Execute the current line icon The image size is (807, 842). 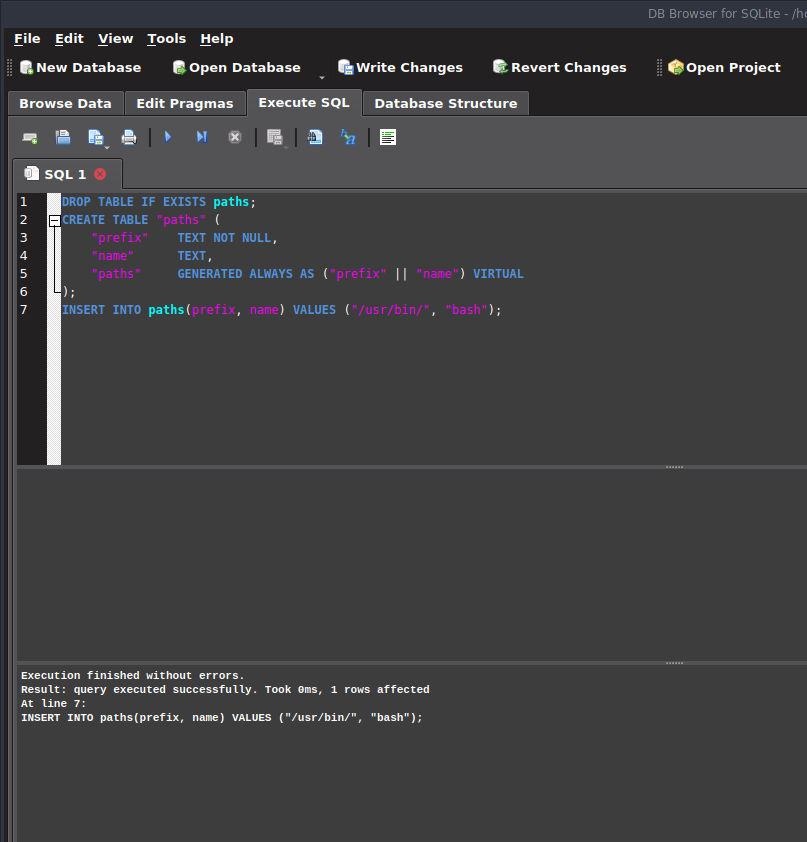201,137
